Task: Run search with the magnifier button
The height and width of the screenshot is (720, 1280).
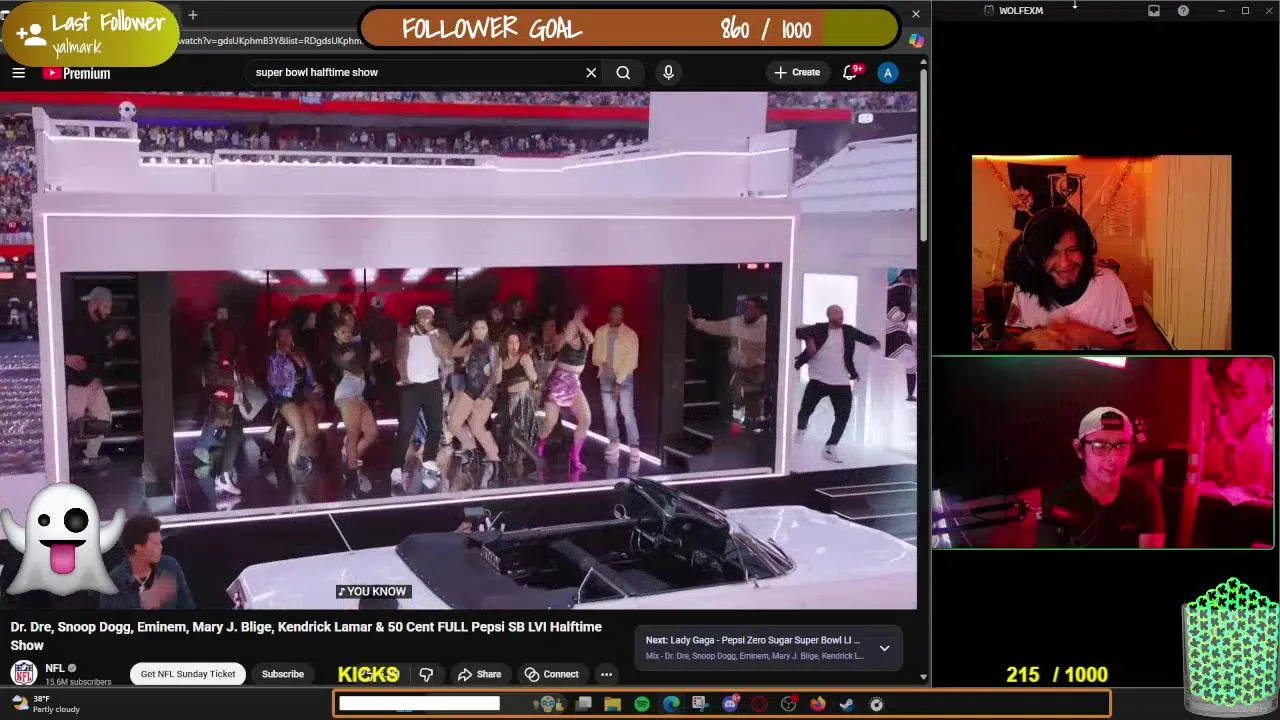Action: [623, 72]
